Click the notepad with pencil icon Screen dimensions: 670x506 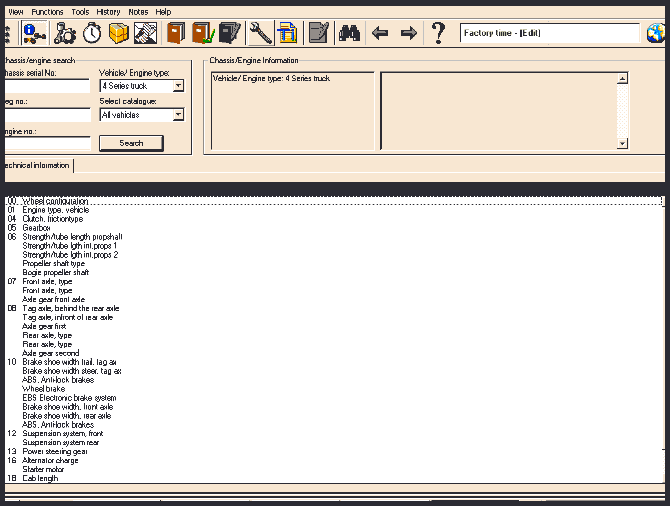(x=319, y=33)
